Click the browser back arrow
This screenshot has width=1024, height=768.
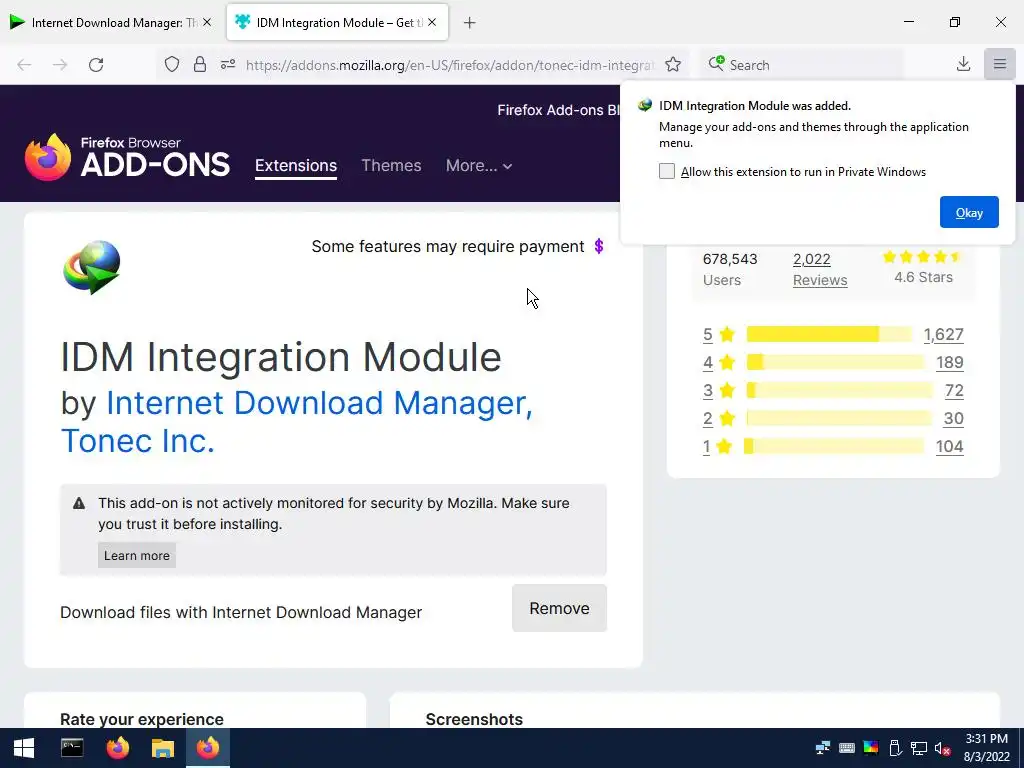coord(24,65)
